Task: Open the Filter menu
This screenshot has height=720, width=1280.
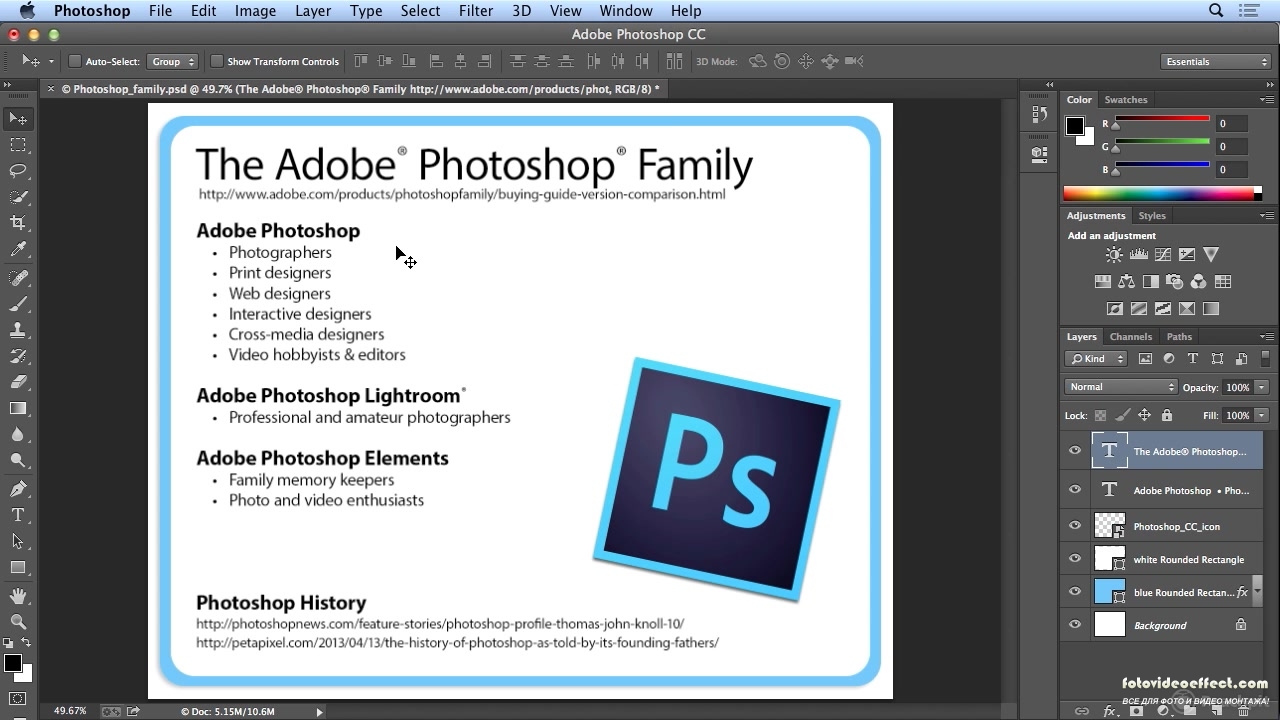Action: [x=476, y=11]
